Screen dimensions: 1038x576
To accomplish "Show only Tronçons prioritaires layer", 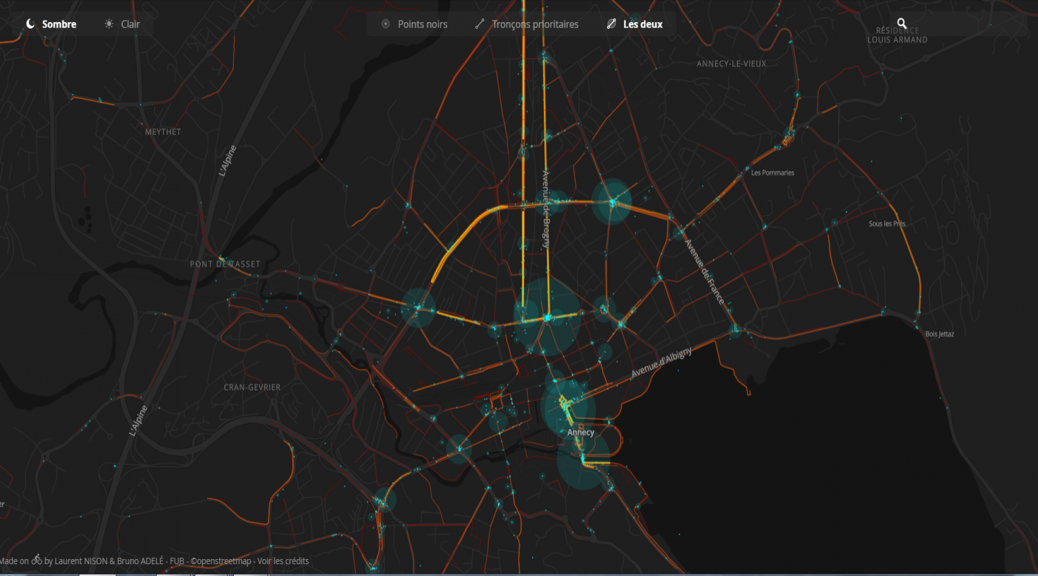I will point(527,24).
